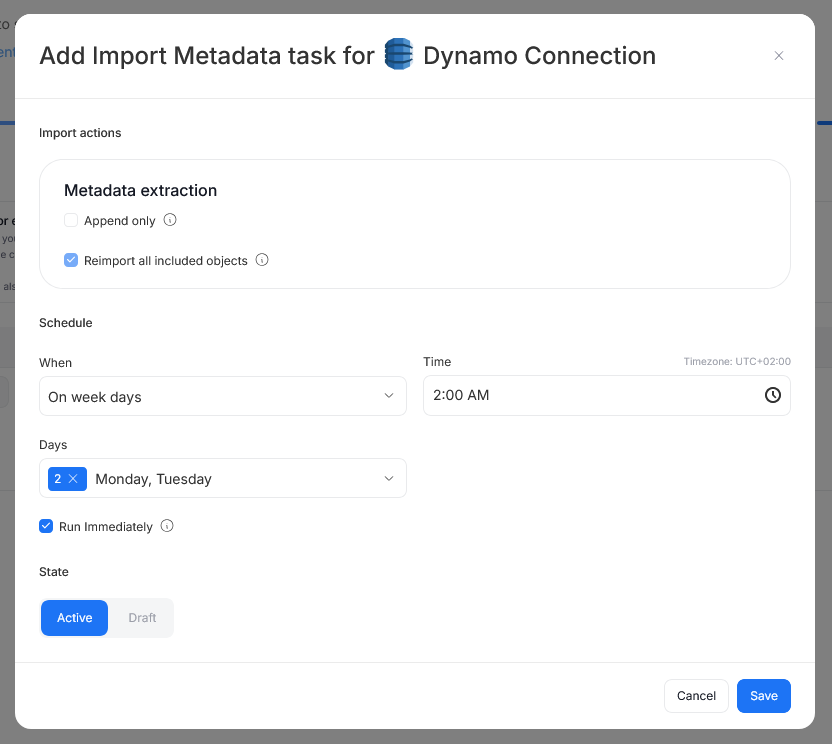Click the Dynamo Connection database icon
The width and height of the screenshot is (832, 744).
[398, 54]
